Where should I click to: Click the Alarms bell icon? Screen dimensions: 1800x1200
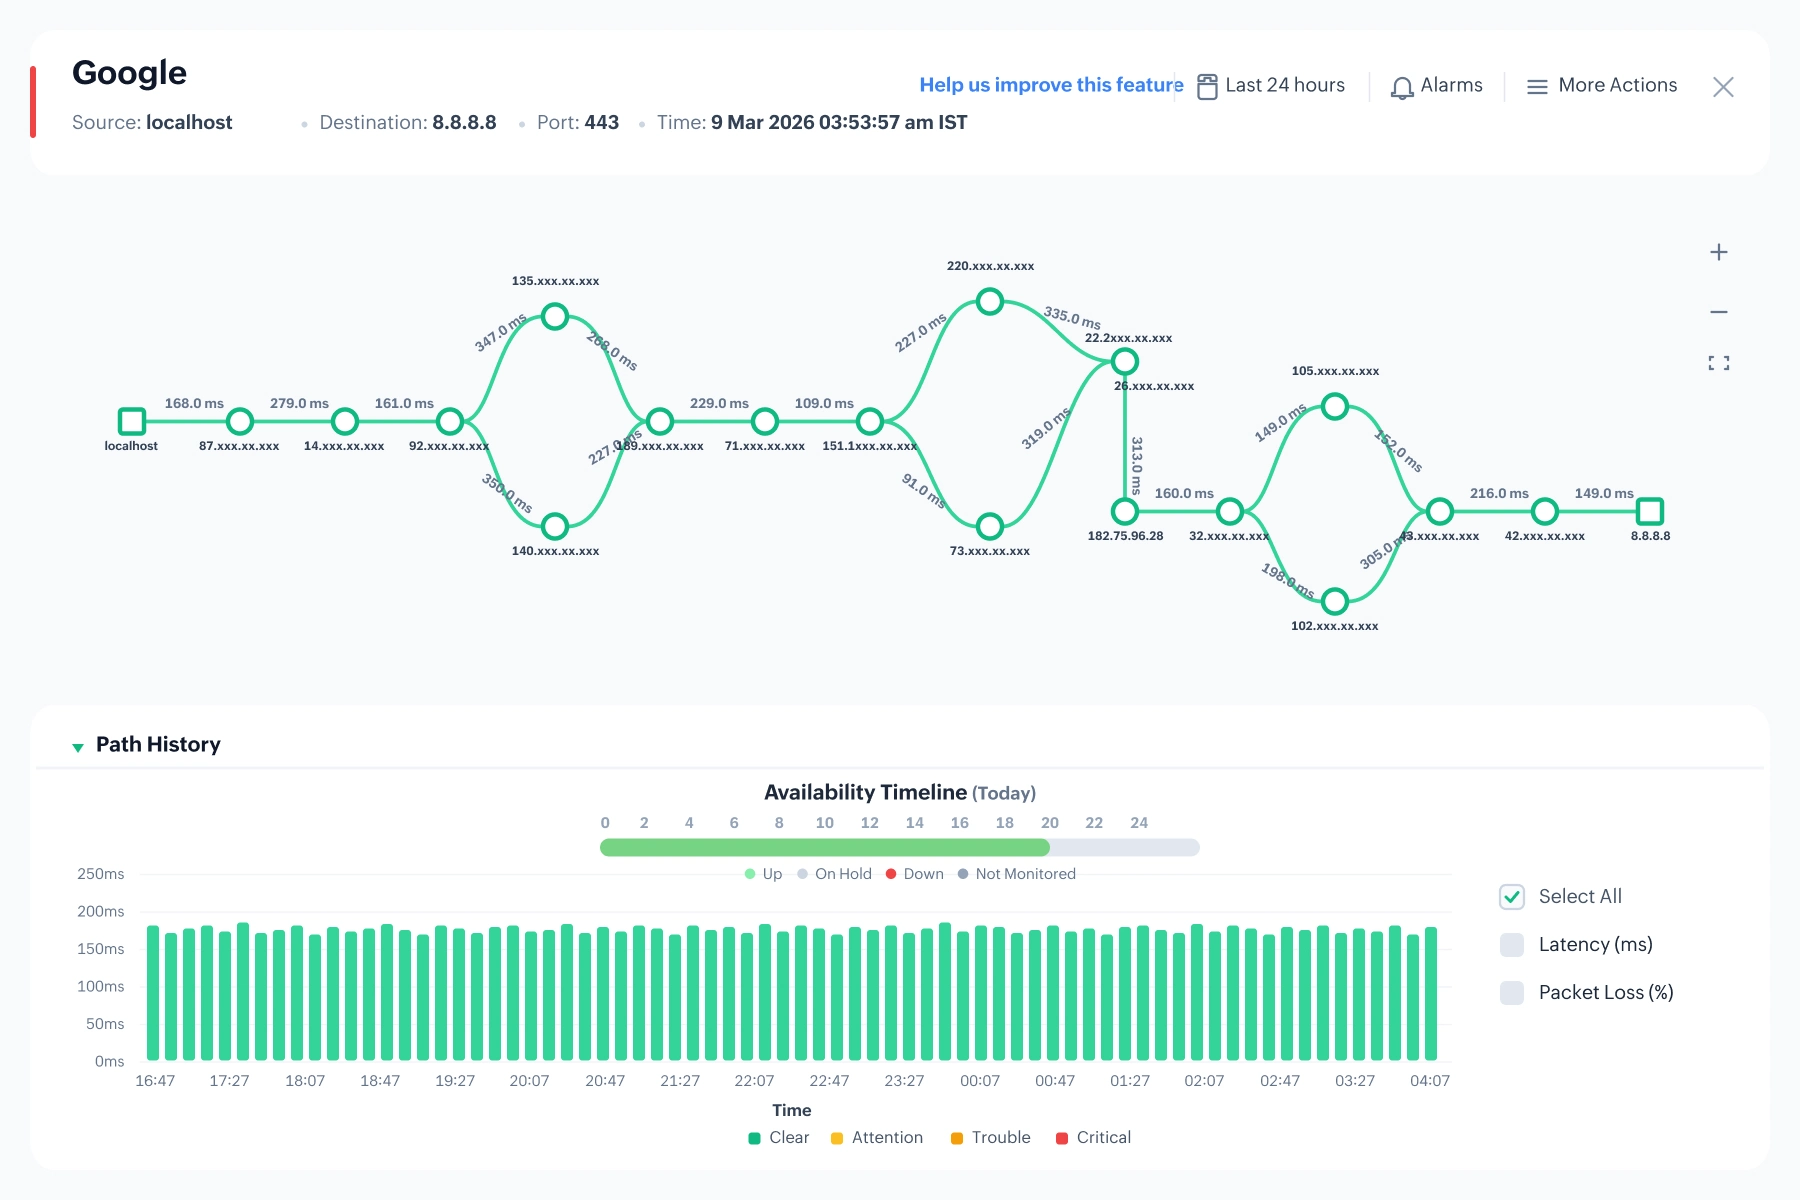(1402, 87)
